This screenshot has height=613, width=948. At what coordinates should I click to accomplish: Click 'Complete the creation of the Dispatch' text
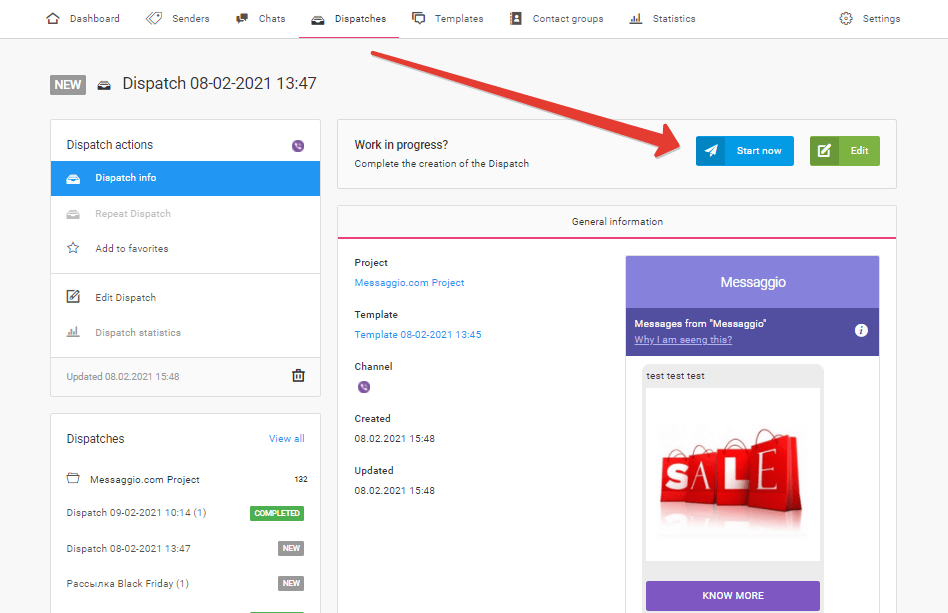(x=441, y=164)
